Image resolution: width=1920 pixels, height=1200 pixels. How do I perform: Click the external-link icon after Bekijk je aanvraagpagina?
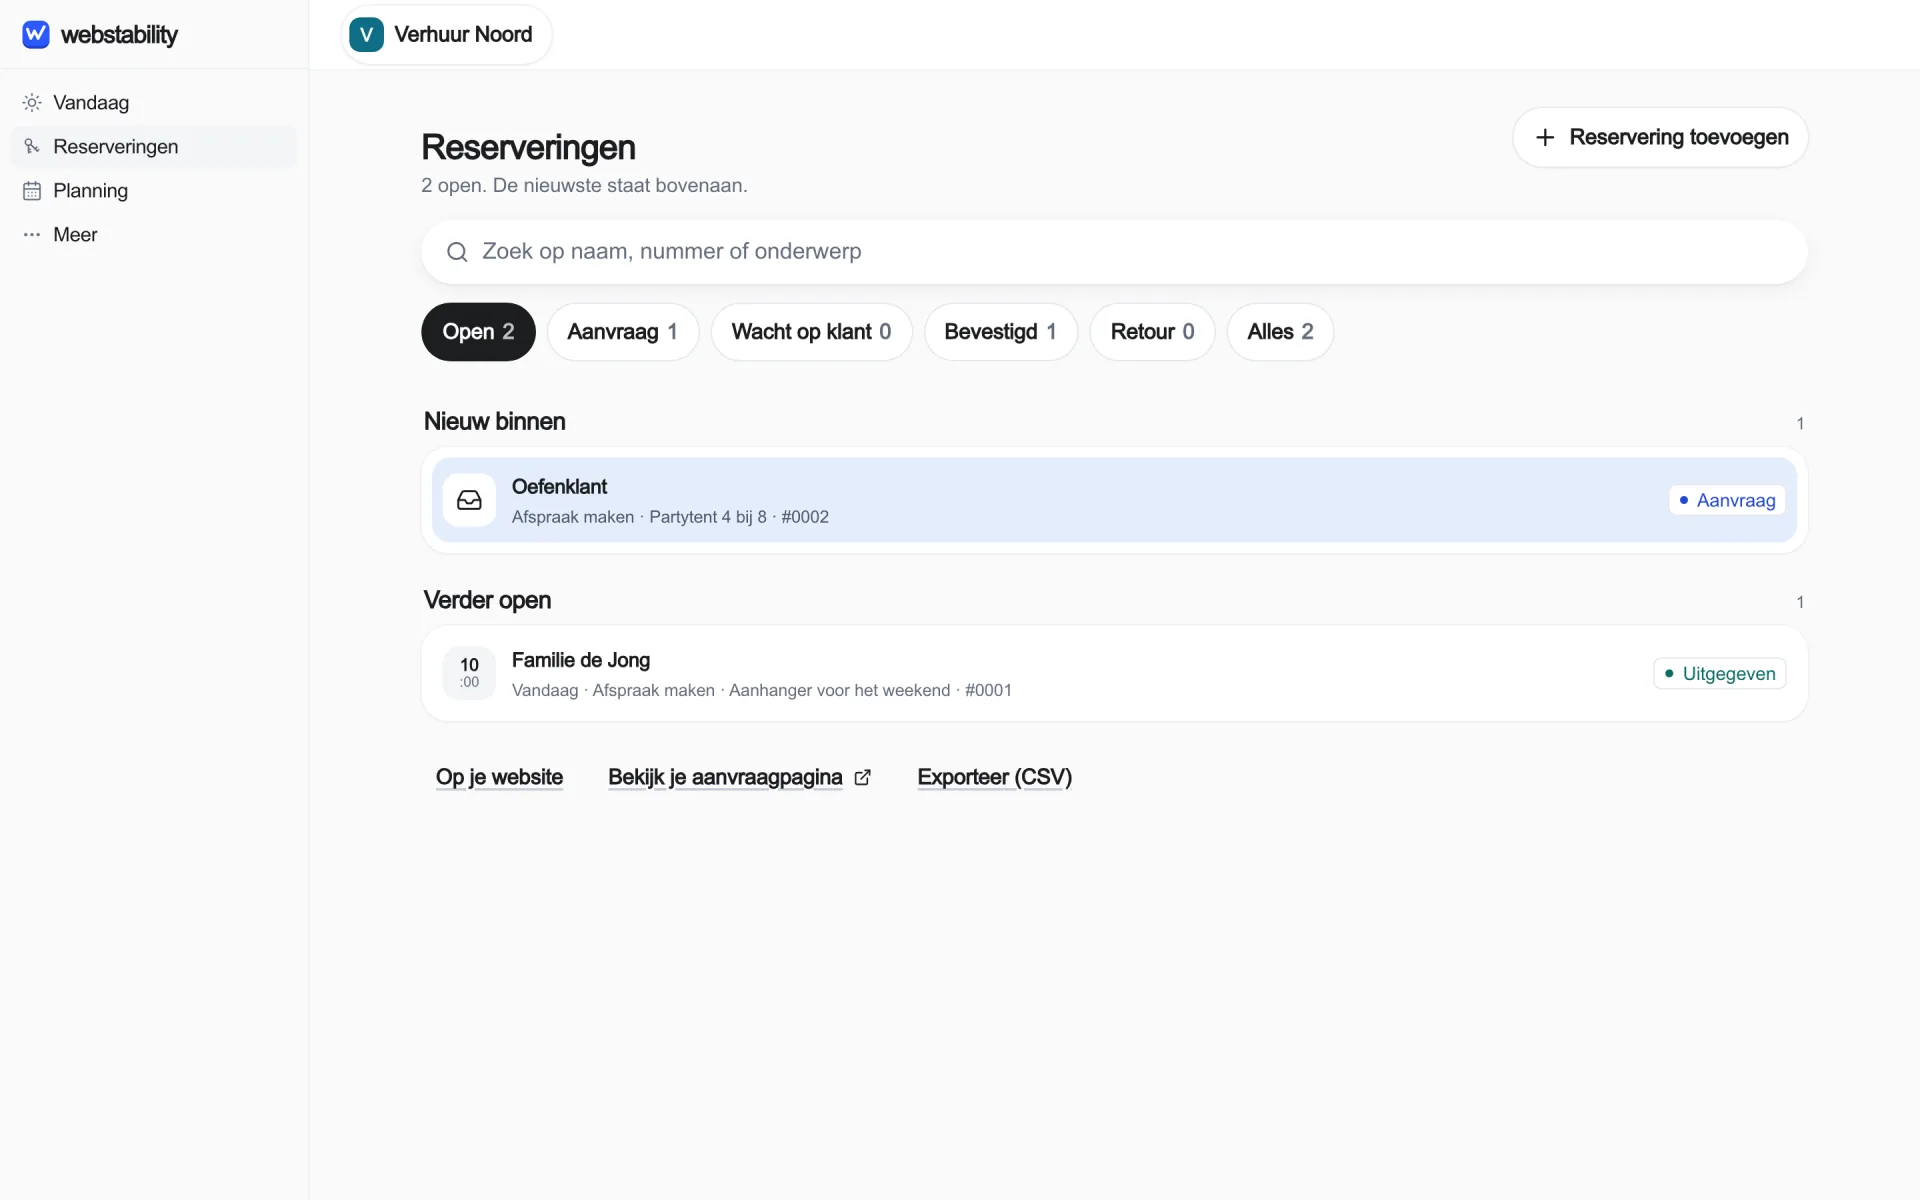pyautogui.click(x=862, y=778)
